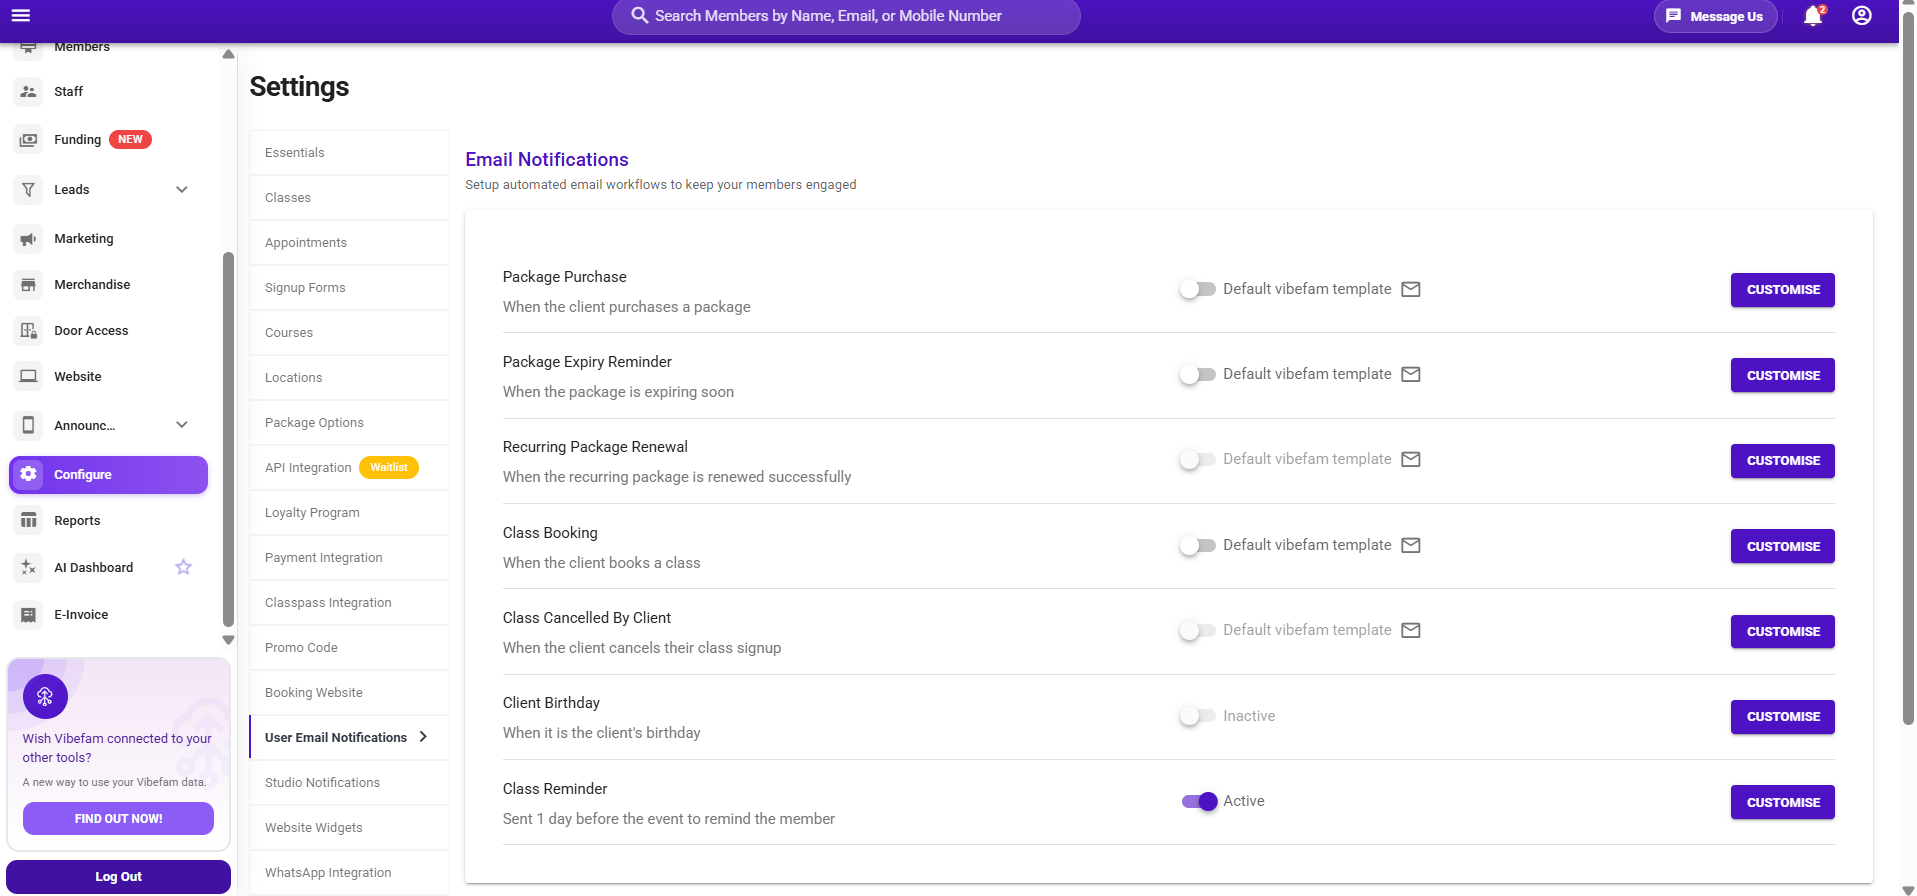Click the envelope icon for Class Cancelled By Client
Viewport: 1917px width, 896px height.
(x=1411, y=630)
